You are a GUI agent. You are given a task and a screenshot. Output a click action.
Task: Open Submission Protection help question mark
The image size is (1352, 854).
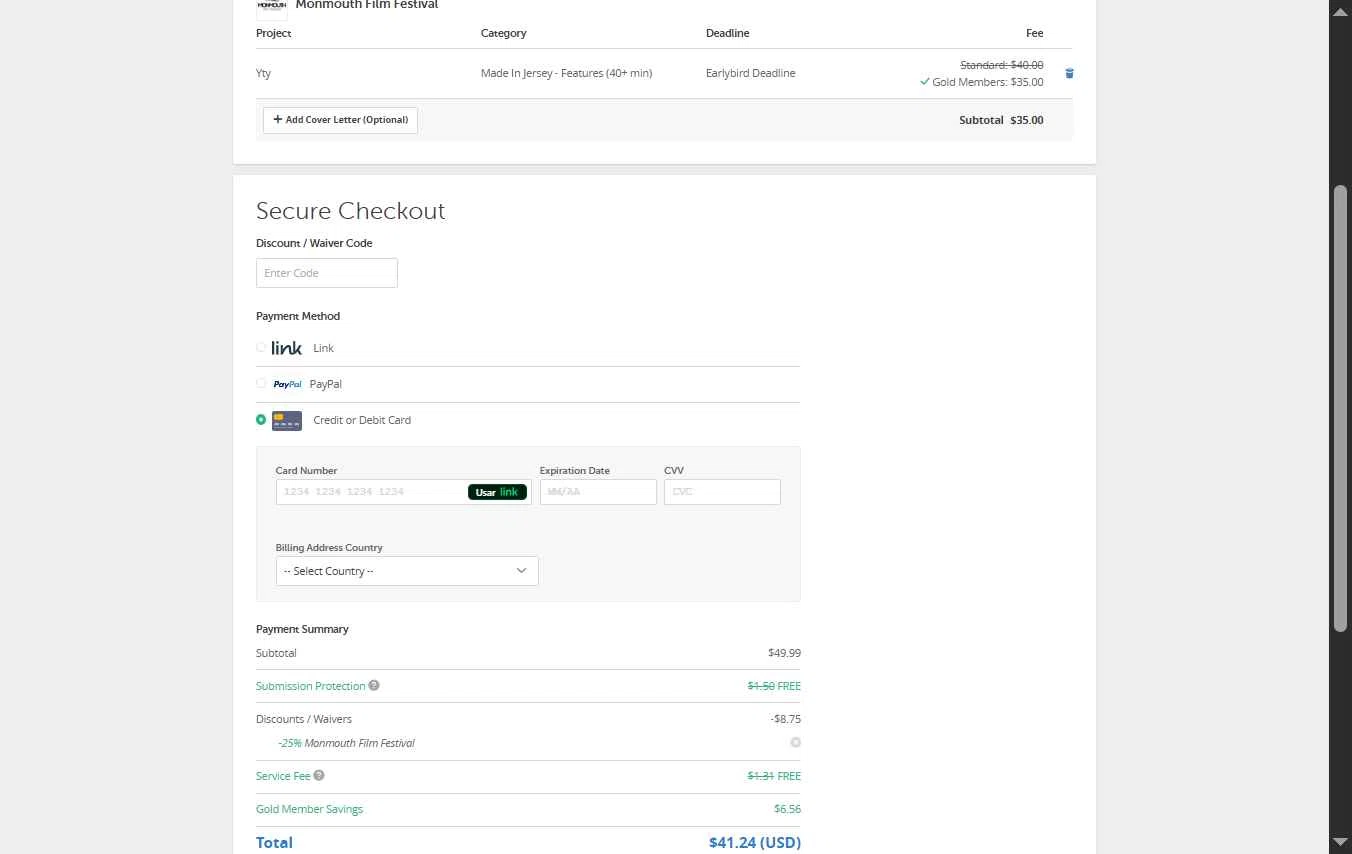click(374, 685)
